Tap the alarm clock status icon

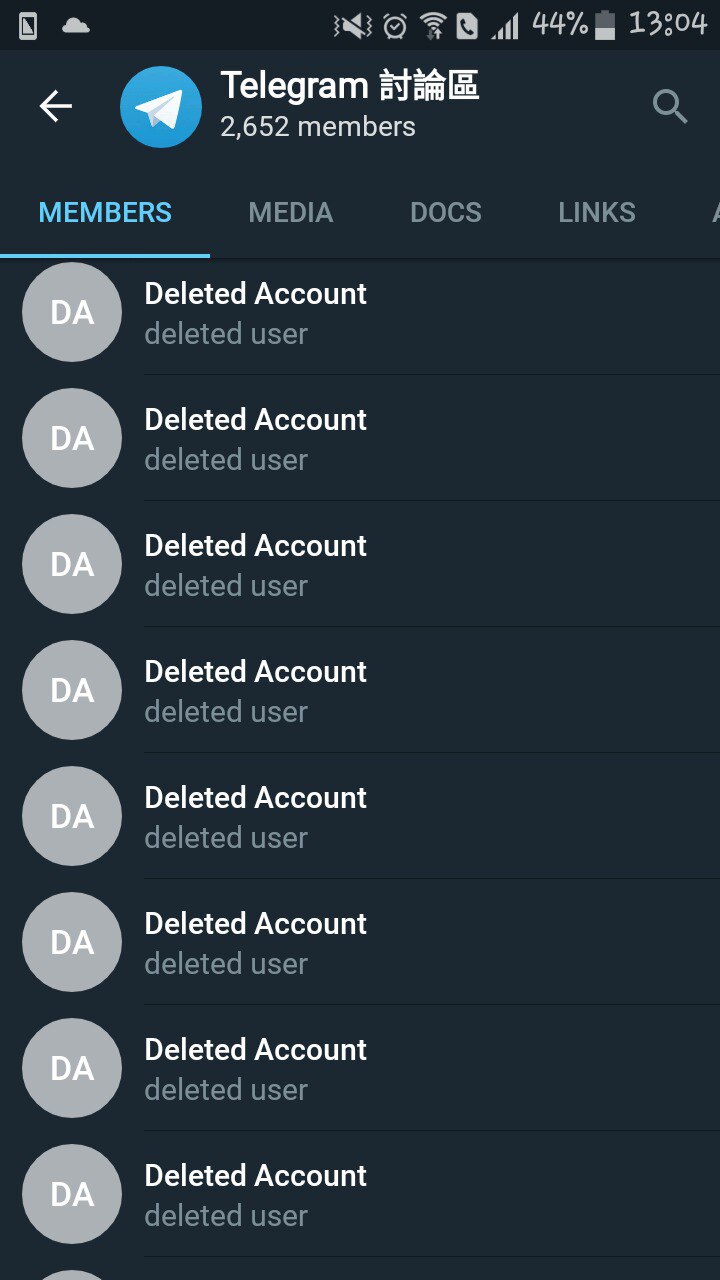(x=396, y=26)
